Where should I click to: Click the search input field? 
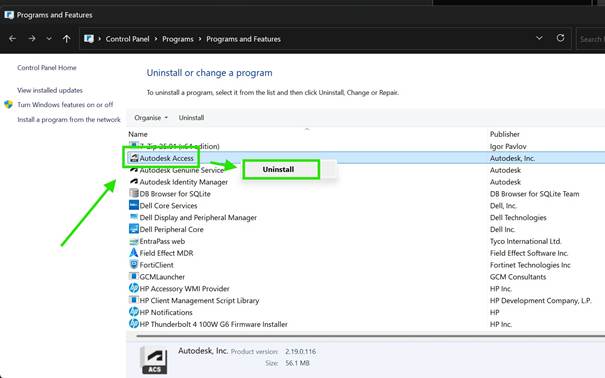click(x=591, y=39)
